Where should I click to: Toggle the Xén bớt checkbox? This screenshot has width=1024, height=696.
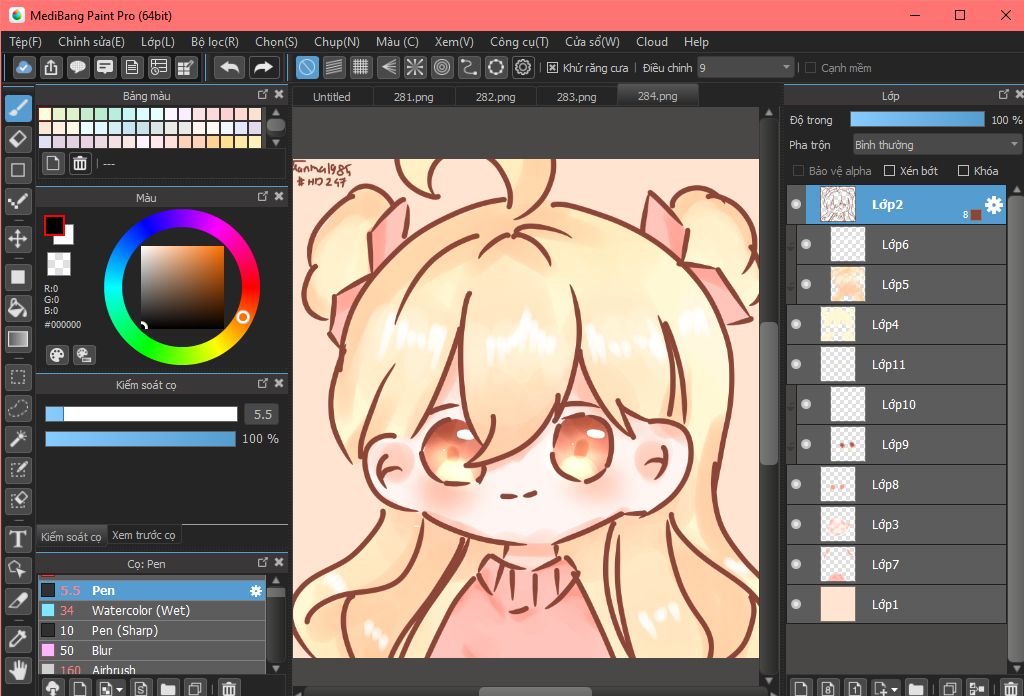(889, 170)
